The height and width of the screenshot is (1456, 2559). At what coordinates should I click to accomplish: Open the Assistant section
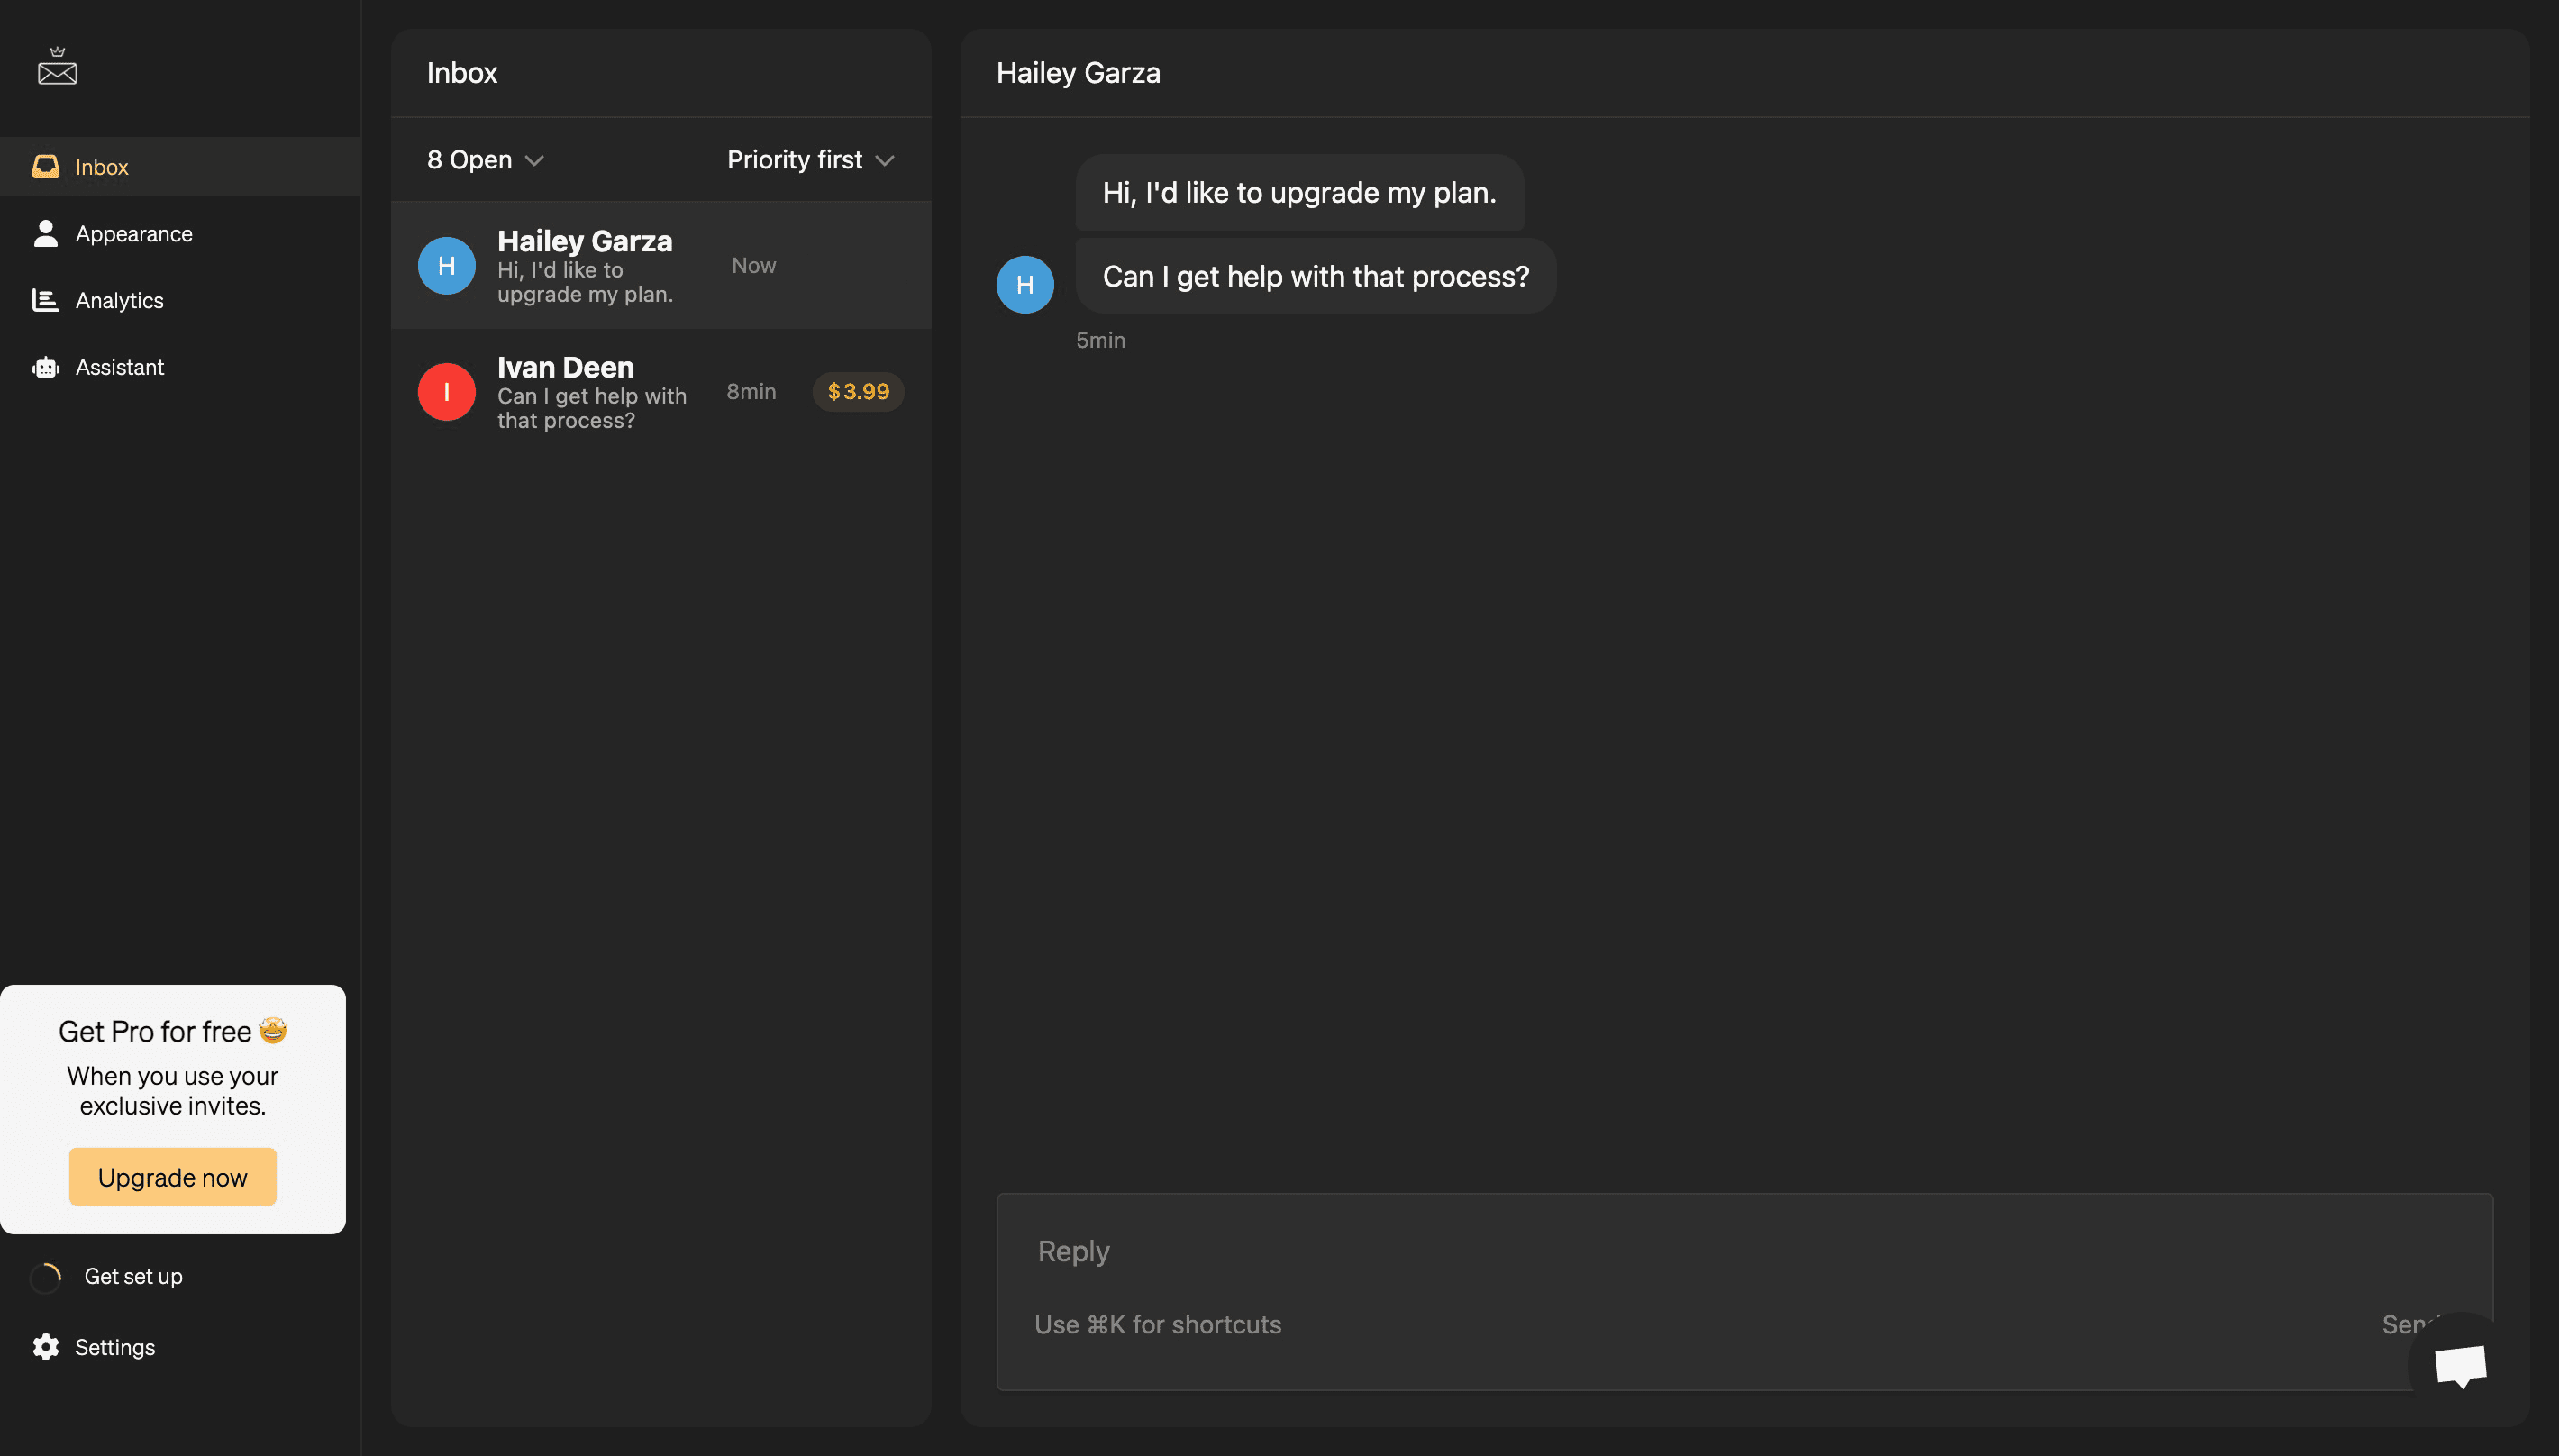click(x=180, y=367)
